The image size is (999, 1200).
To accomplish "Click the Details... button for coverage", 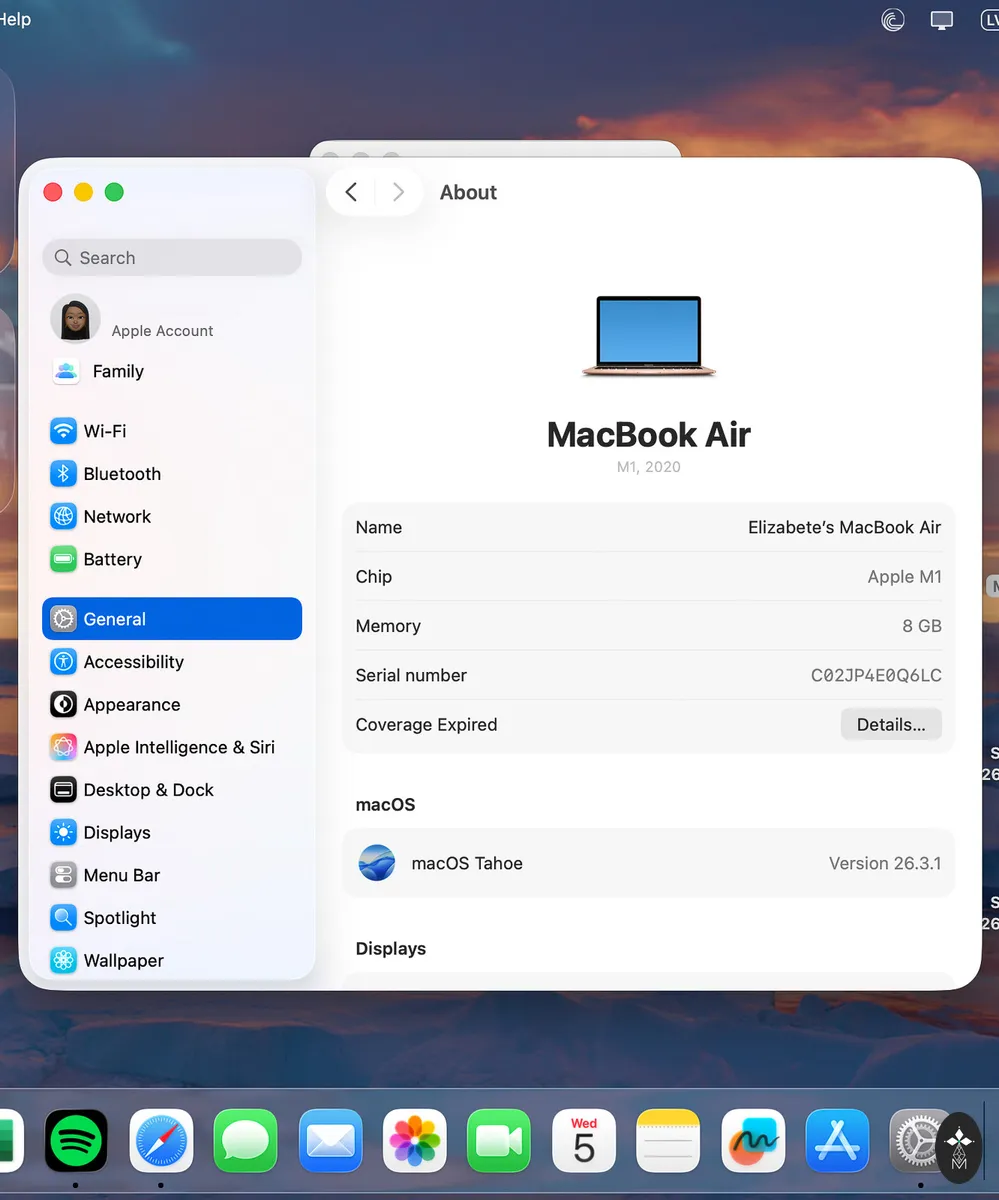I will tap(891, 725).
